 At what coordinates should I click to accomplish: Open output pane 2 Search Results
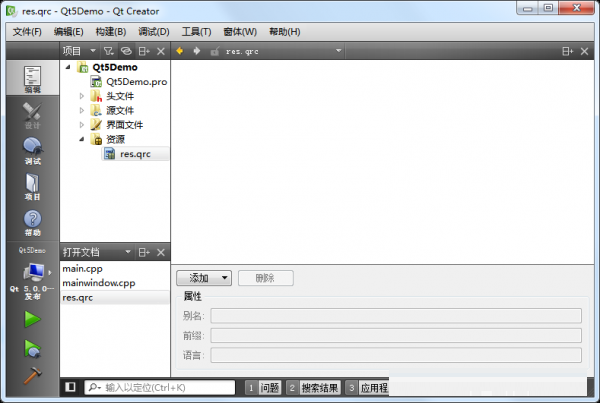[313, 388]
